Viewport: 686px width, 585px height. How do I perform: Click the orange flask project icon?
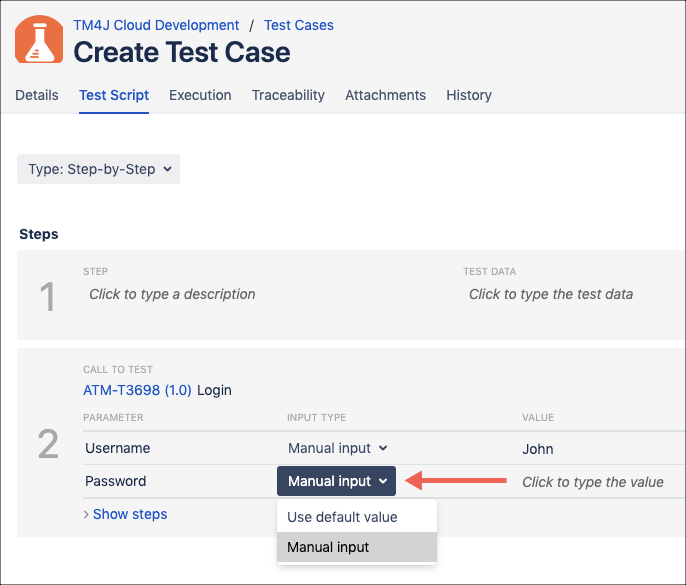[38, 40]
